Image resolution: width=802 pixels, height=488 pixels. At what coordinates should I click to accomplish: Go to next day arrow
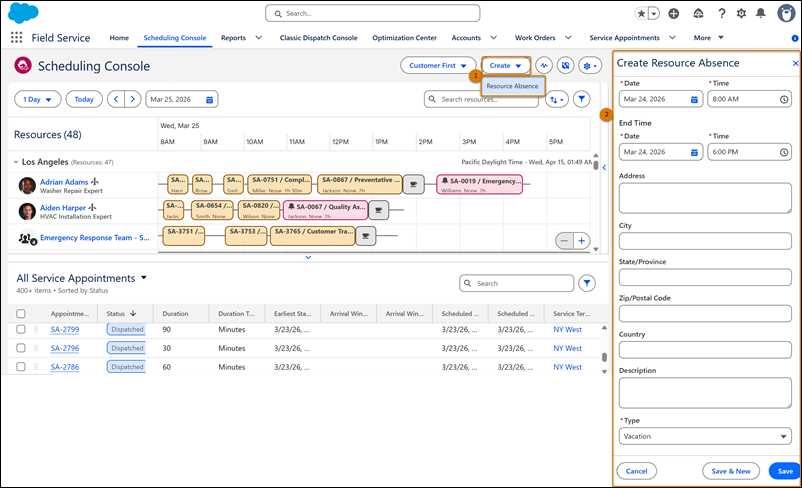[x=133, y=99]
